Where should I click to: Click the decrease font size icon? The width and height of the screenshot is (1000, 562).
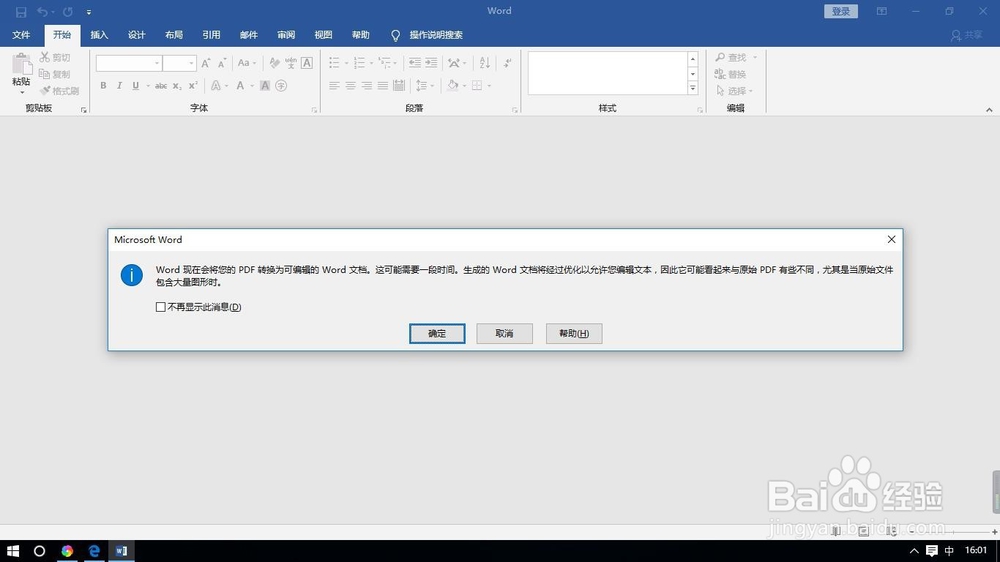click(222, 63)
